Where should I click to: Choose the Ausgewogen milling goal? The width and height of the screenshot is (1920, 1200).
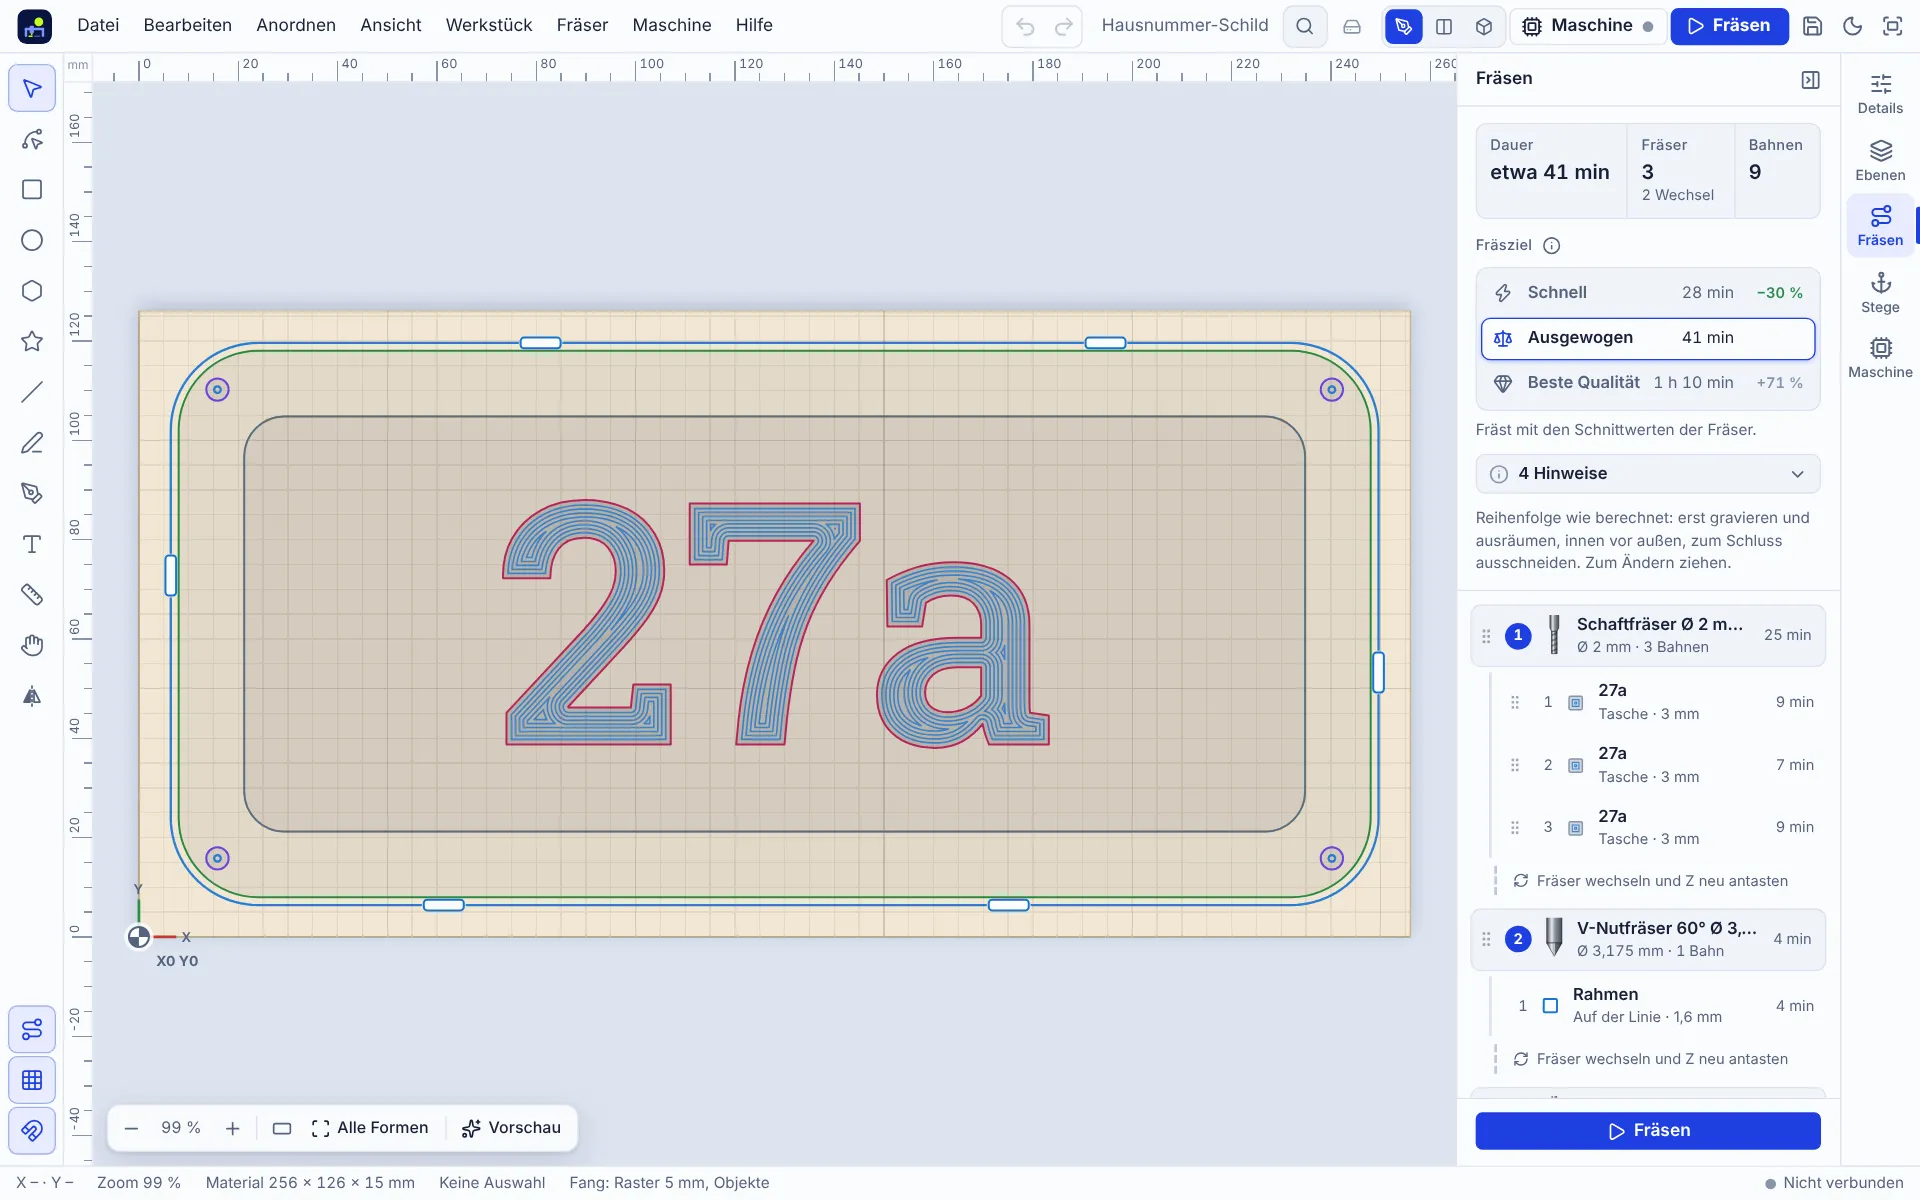[x=1648, y=338]
